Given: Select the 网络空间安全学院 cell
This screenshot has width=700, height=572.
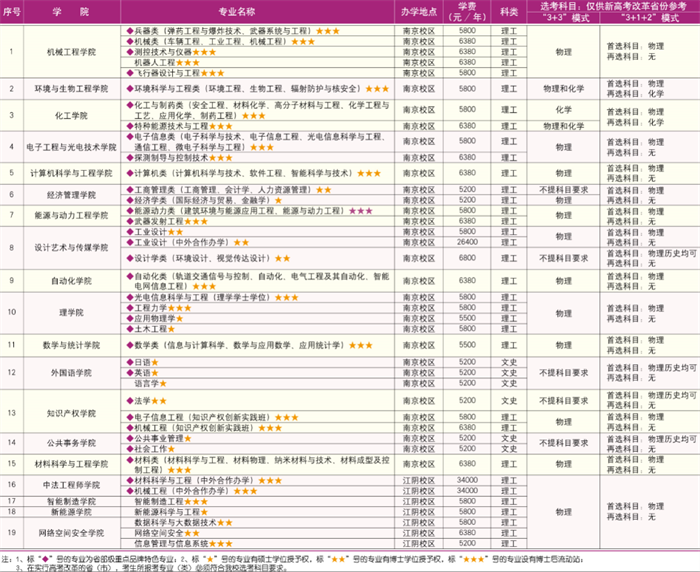Looking at the screenshot, I should coord(71,533).
